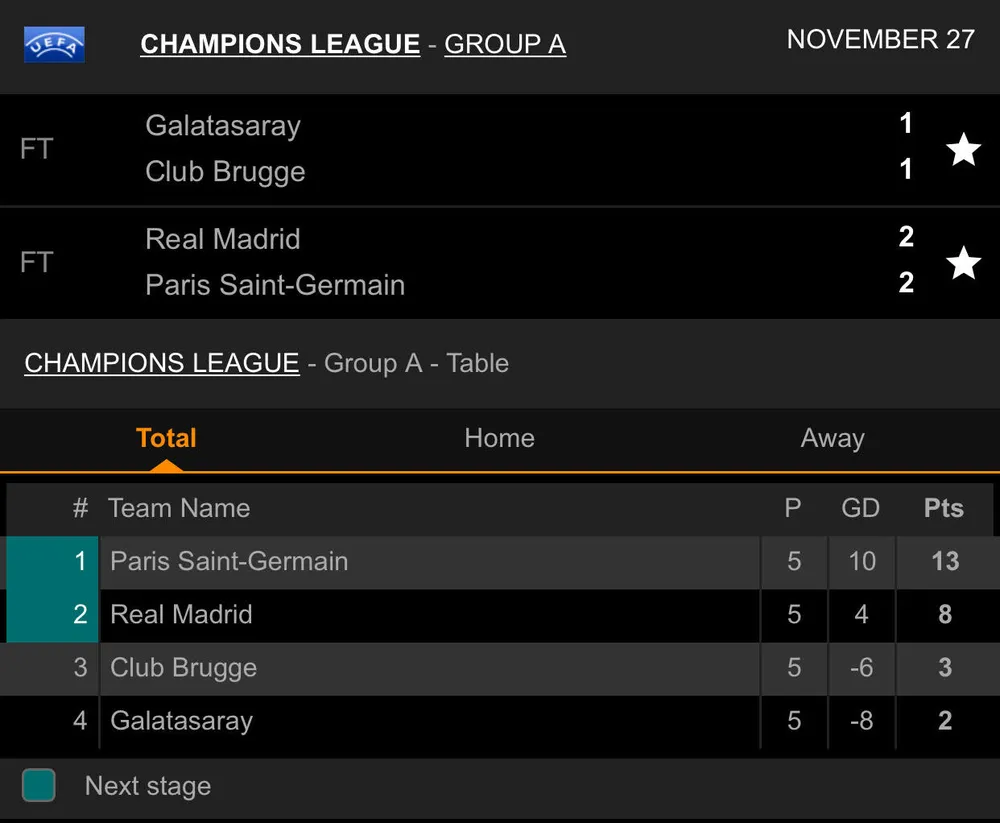Select Club Brugge row in the table

pyautogui.click(x=183, y=668)
